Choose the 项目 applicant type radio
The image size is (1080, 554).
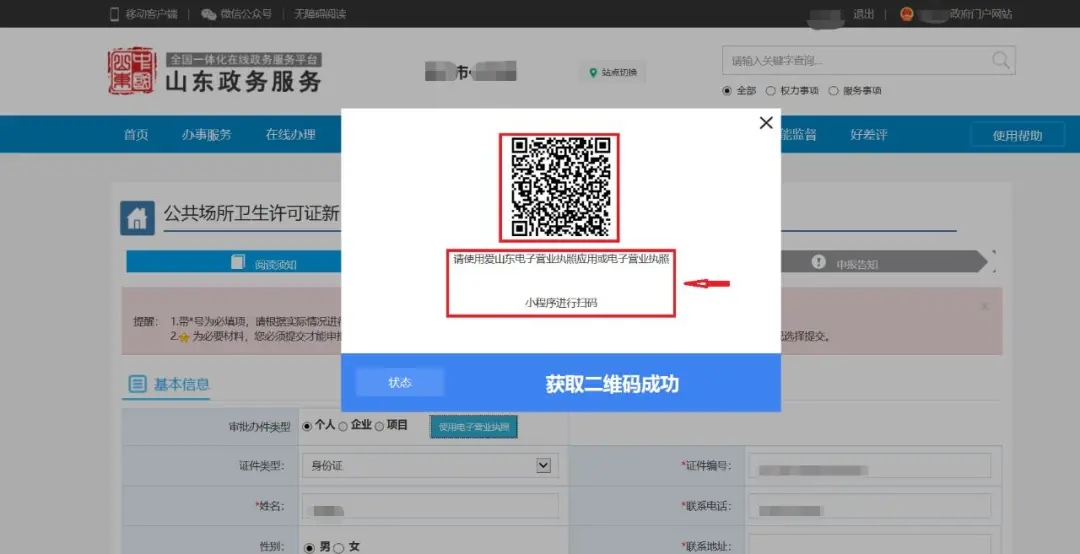pyautogui.click(x=379, y=426)
